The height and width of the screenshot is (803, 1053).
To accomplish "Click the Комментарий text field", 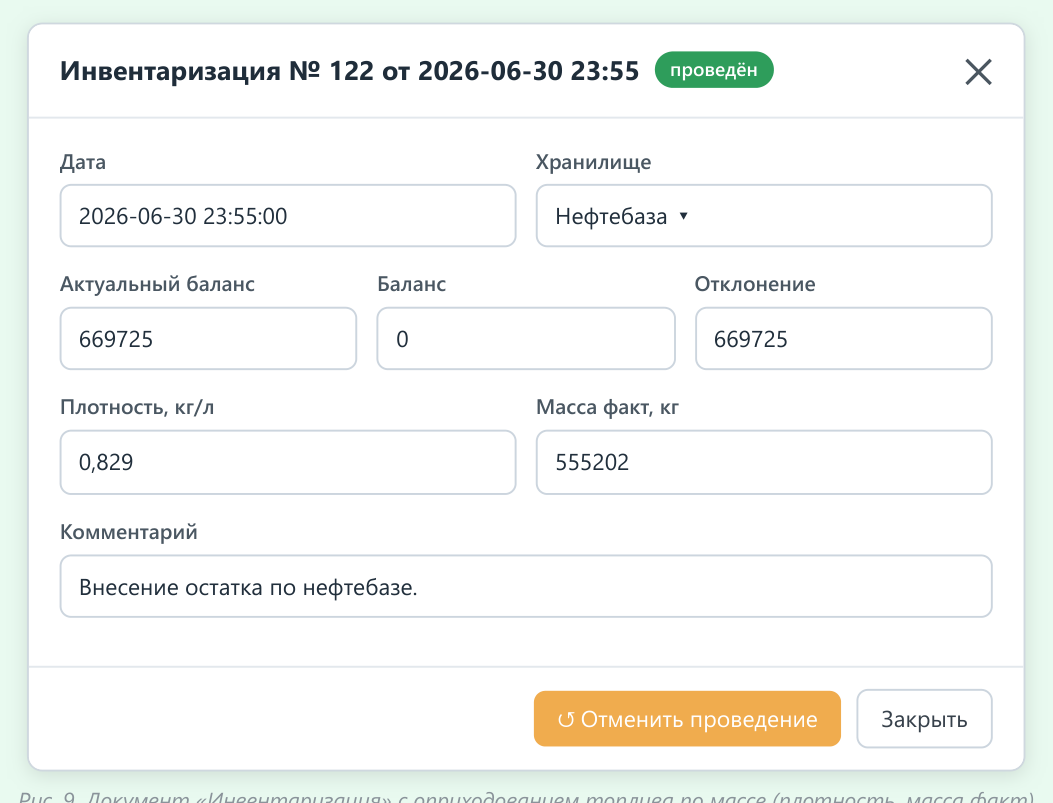I will tap(526, 586).
